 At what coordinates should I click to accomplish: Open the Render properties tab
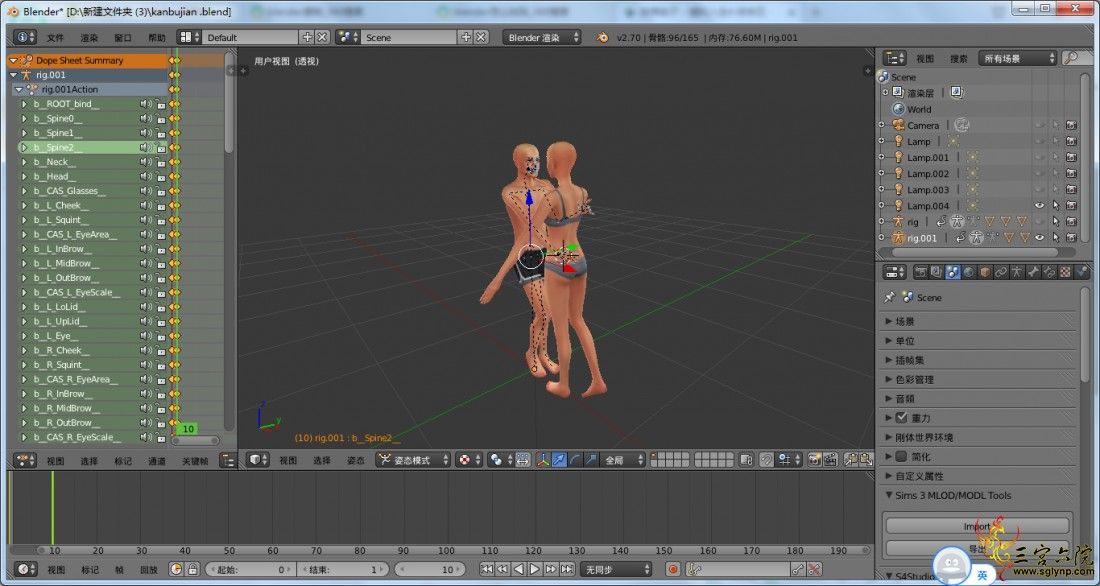point(921,272)
